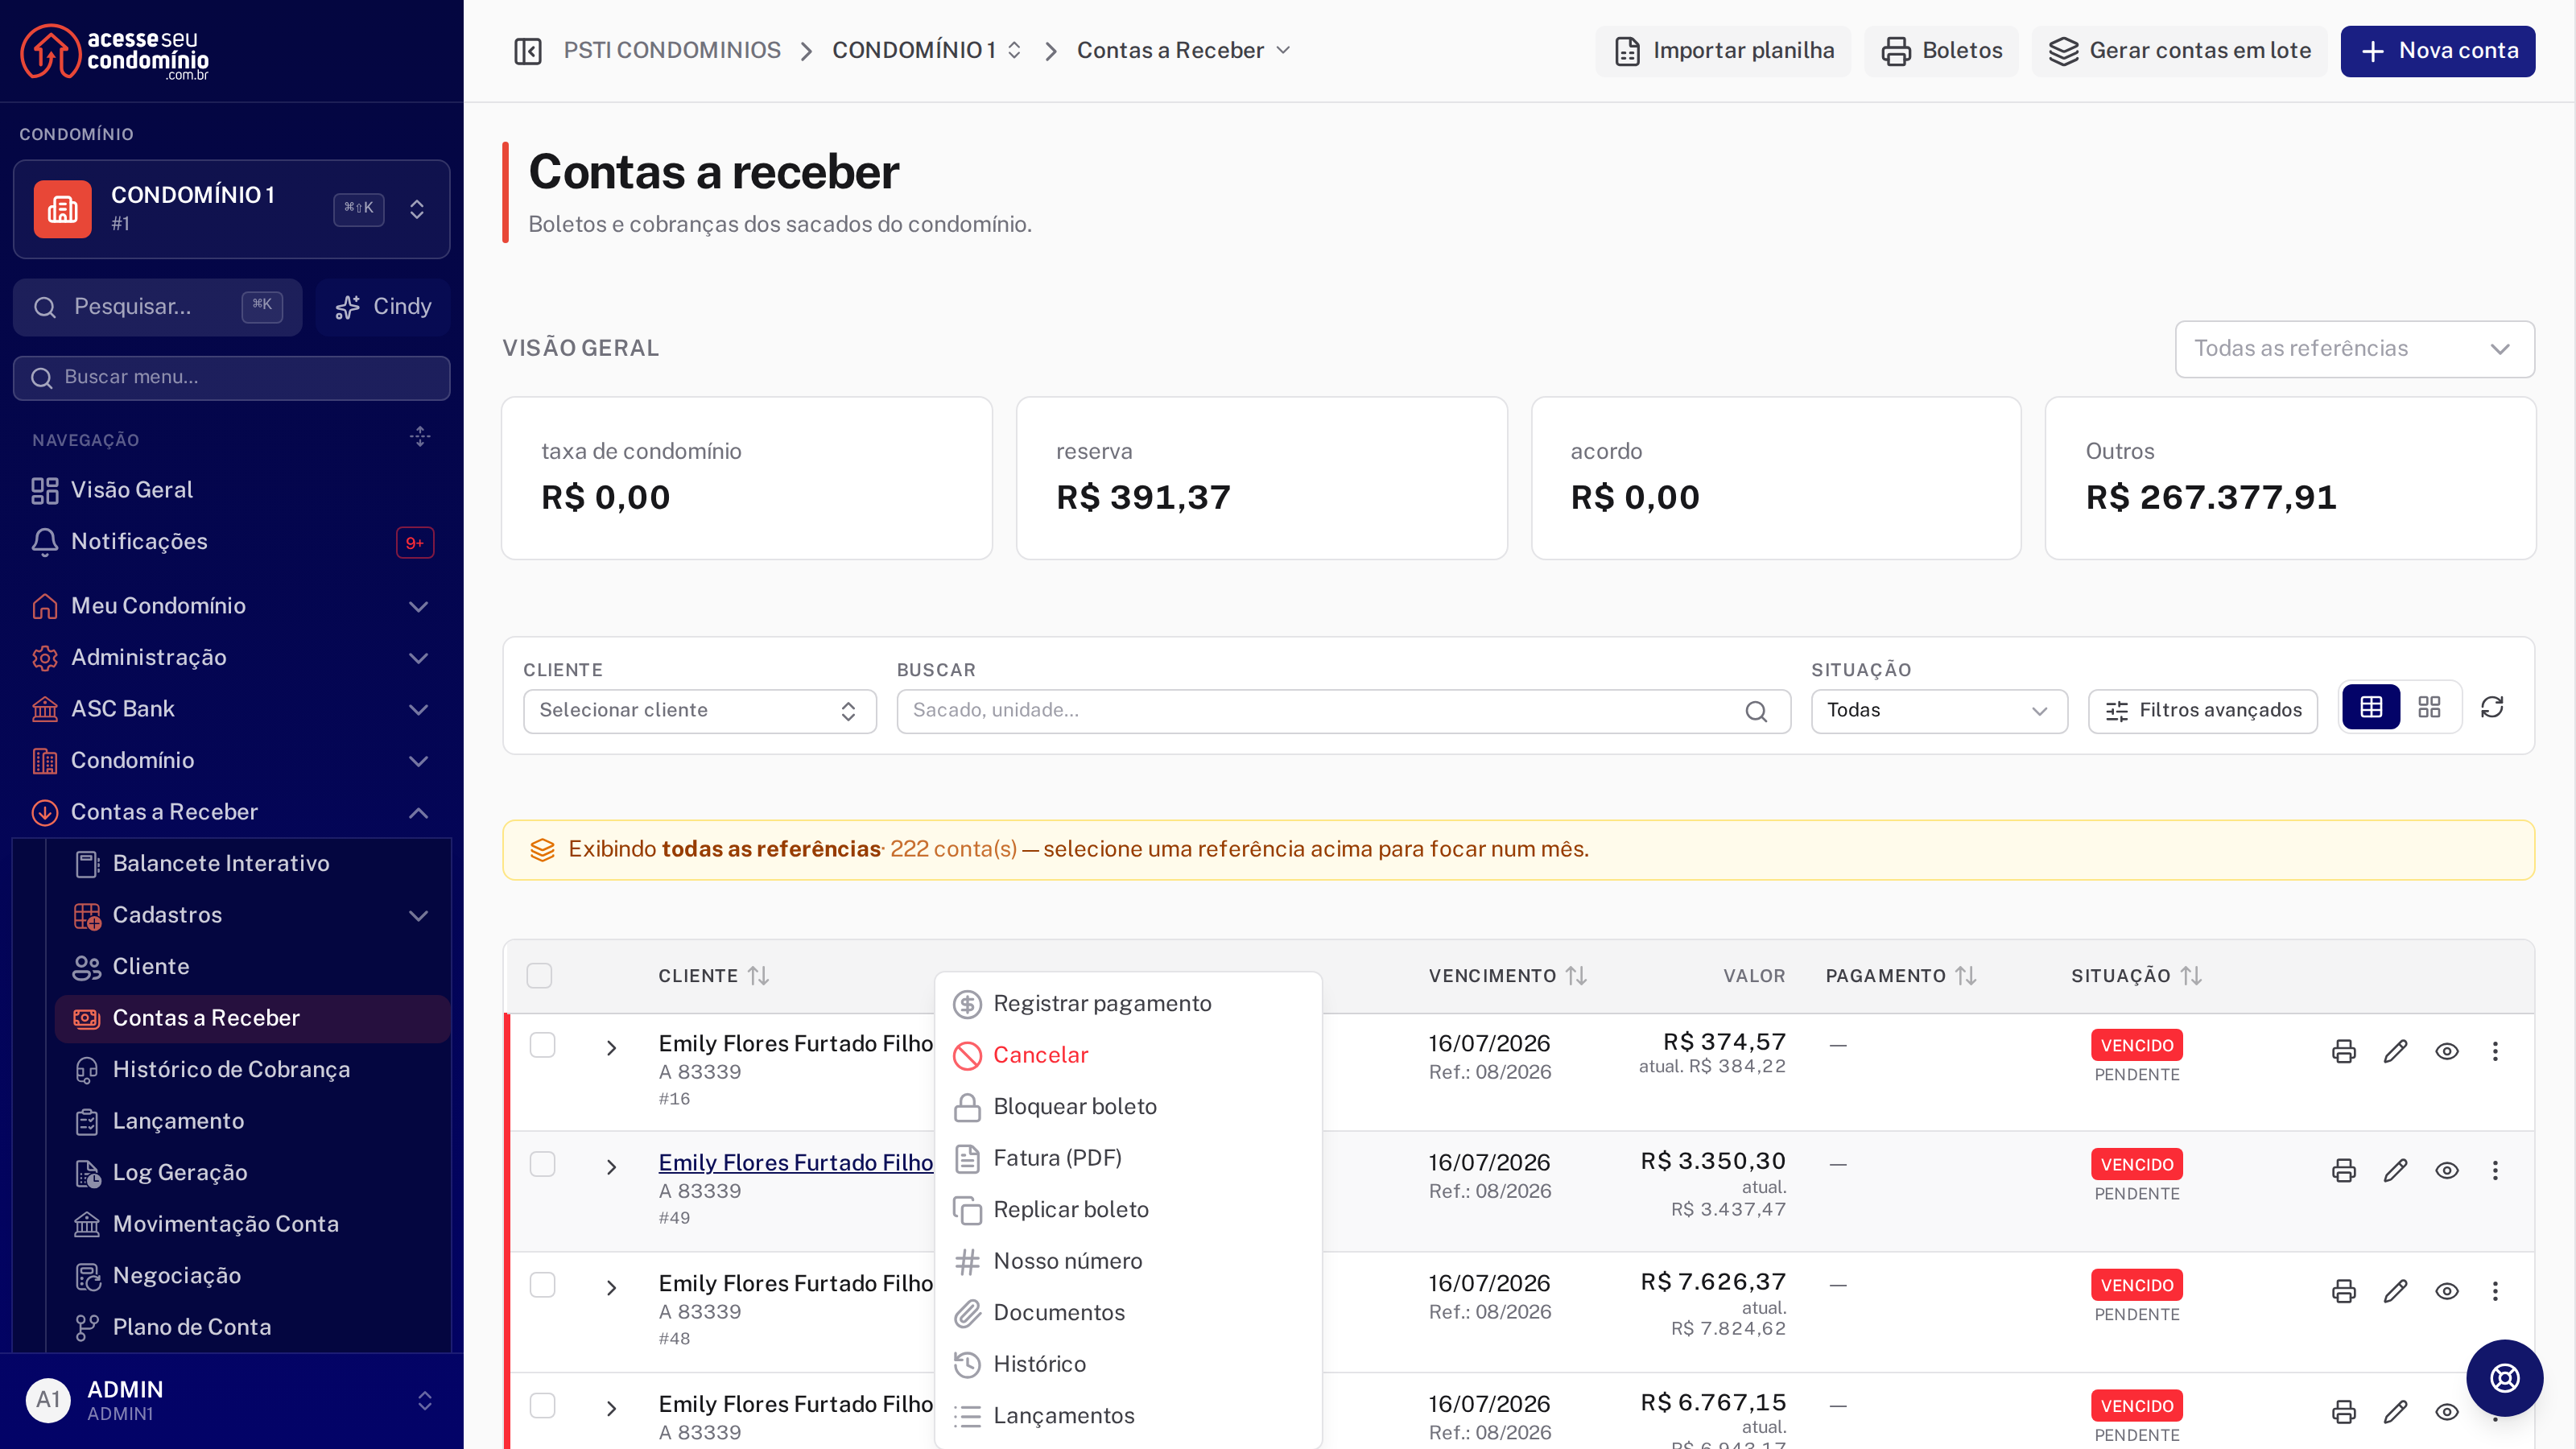Choose Fatura (PDF) menu entry
This screenshot has width=2576, height=1449.
coord(1128,1158)
